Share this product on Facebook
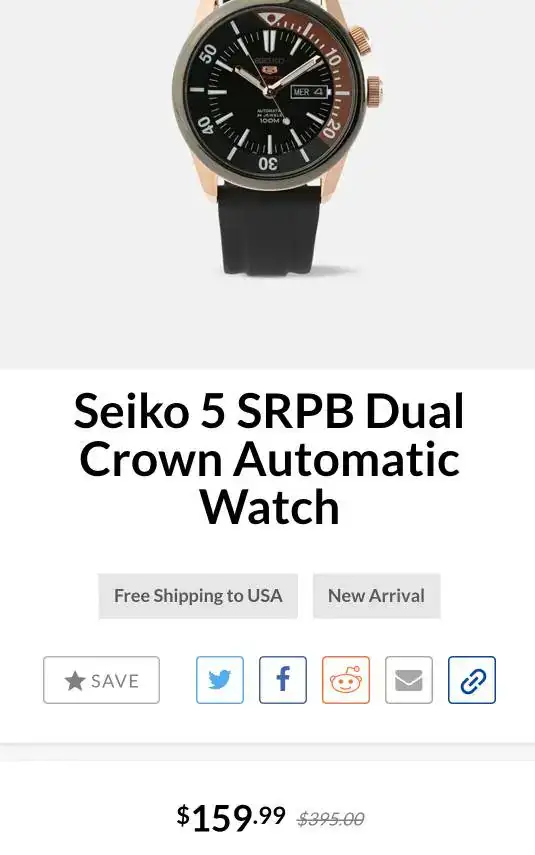The image size is (535, 855). pyautogui.click(x=282, y=680)
